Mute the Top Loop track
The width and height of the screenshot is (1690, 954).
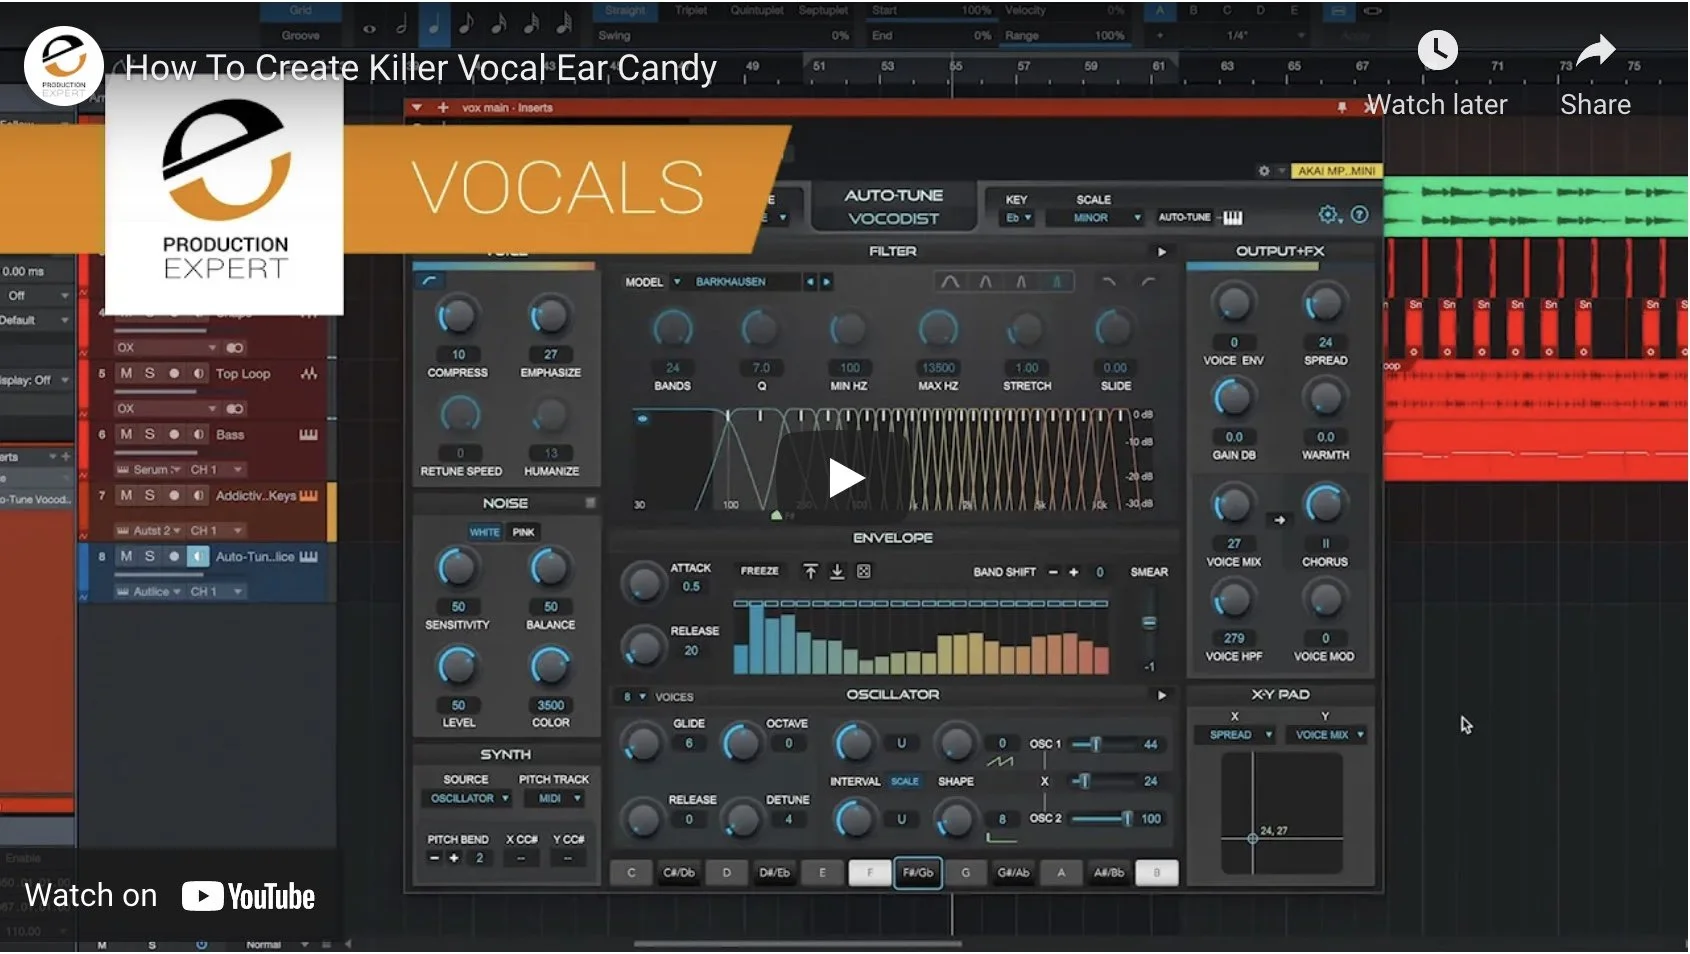(126, 374)
